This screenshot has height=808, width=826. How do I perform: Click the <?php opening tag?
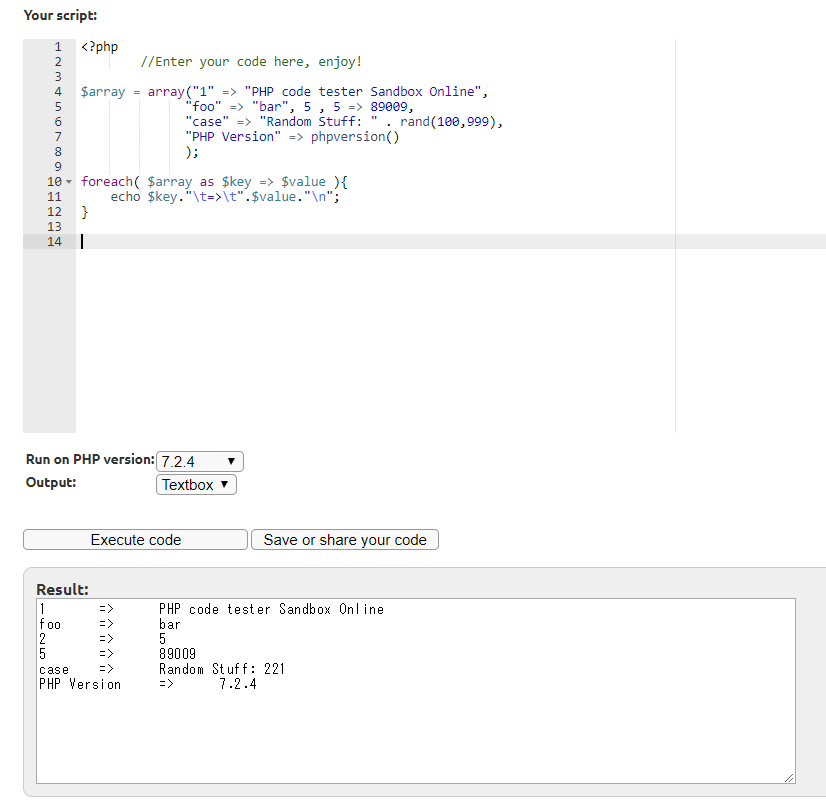pyautogui.click(x=99, y=47)
